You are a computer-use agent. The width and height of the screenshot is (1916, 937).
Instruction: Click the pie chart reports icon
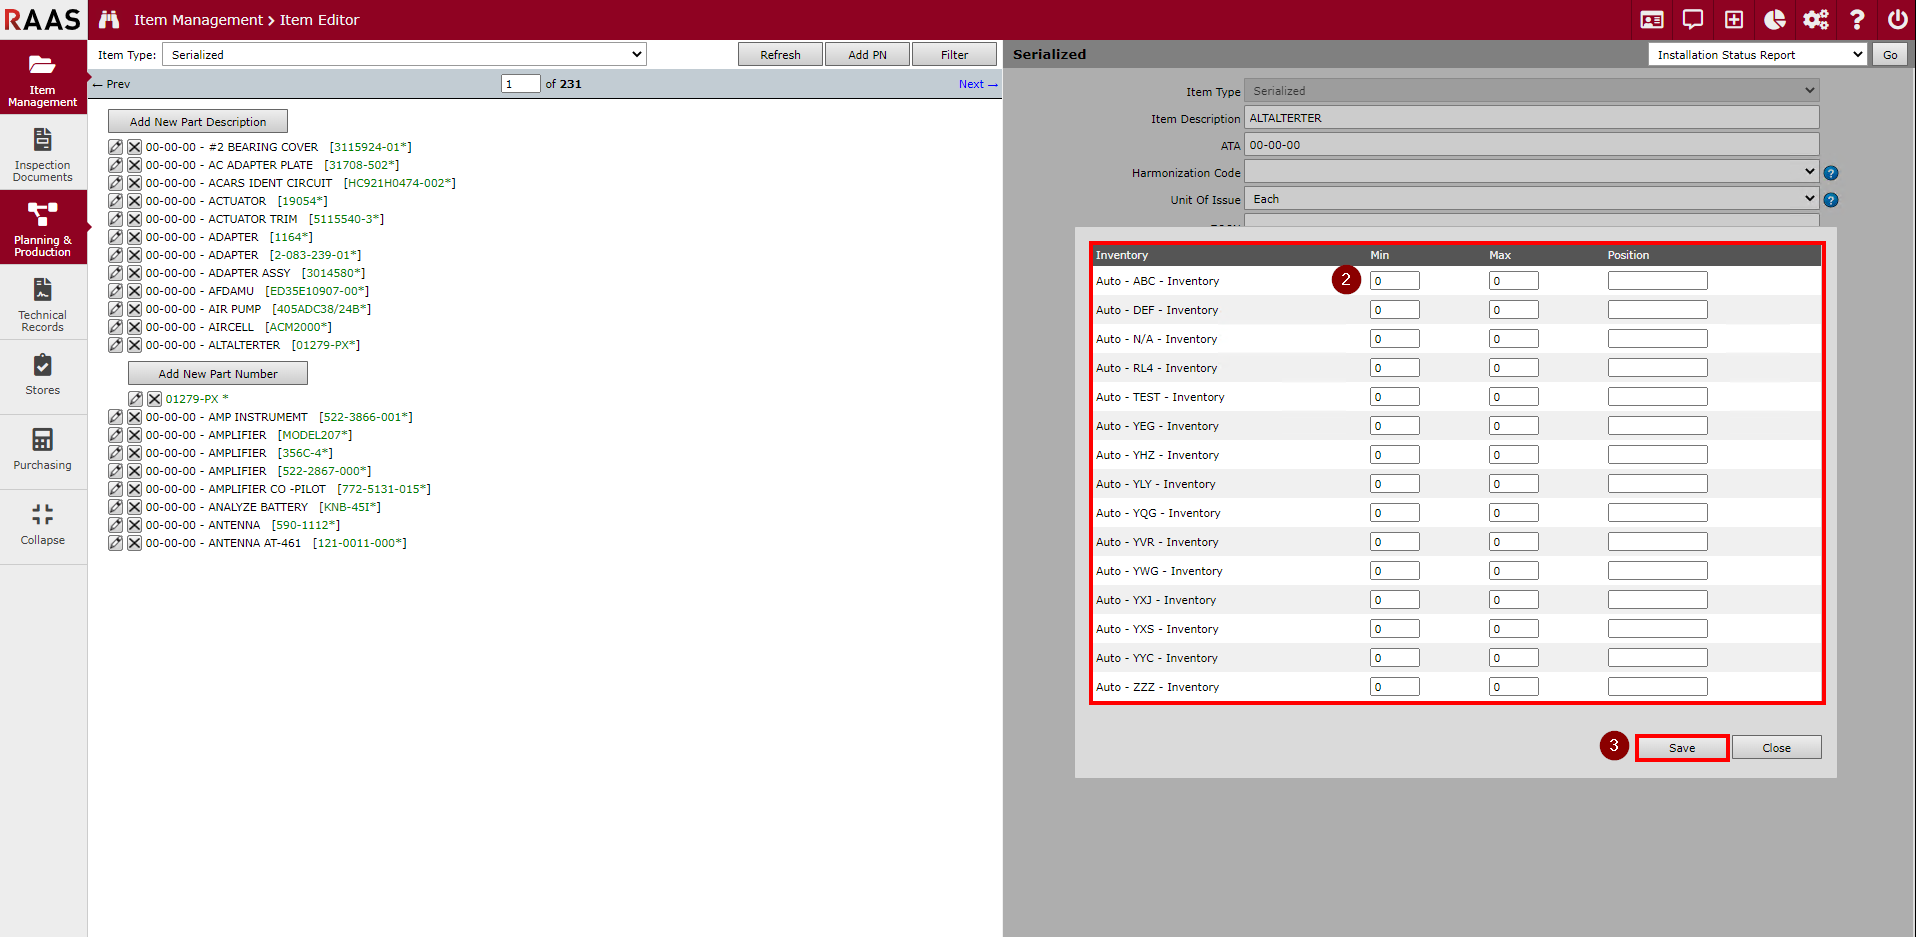click(x=1775, y=20)
